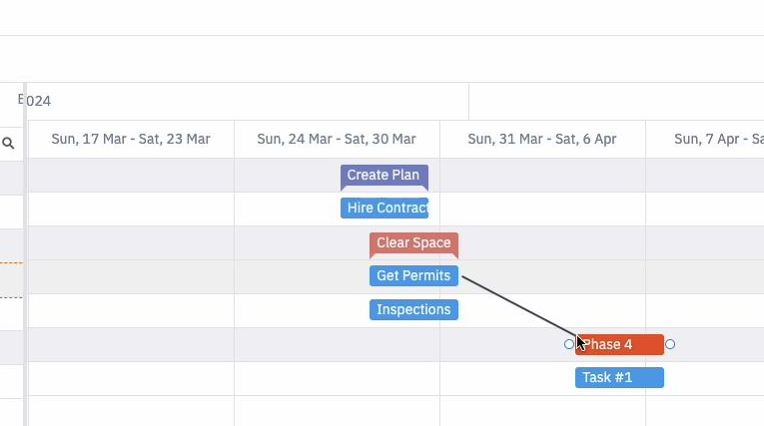Select the Clear Space phase bar

414,245
